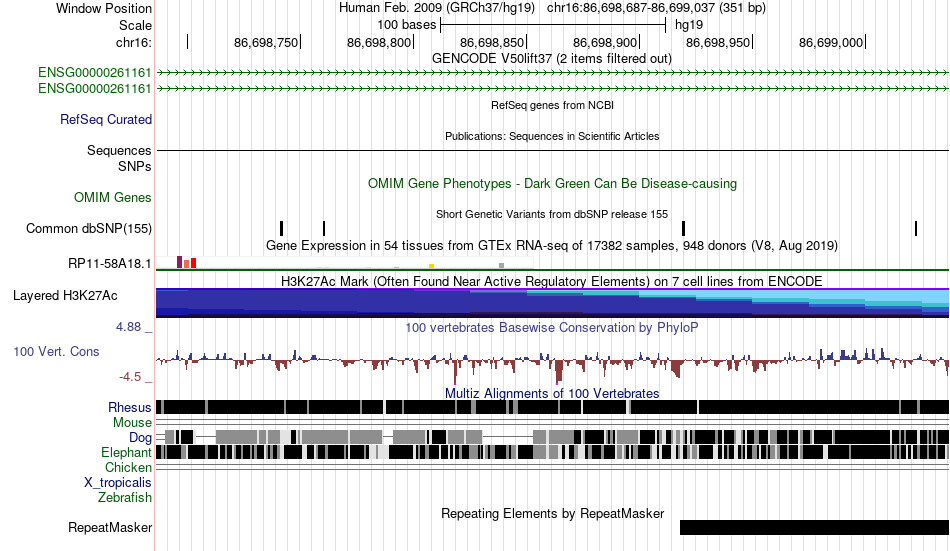Click the gray GTEx expression bar
The width and height of the screenshot is (950, 551).
pos(502,265)
